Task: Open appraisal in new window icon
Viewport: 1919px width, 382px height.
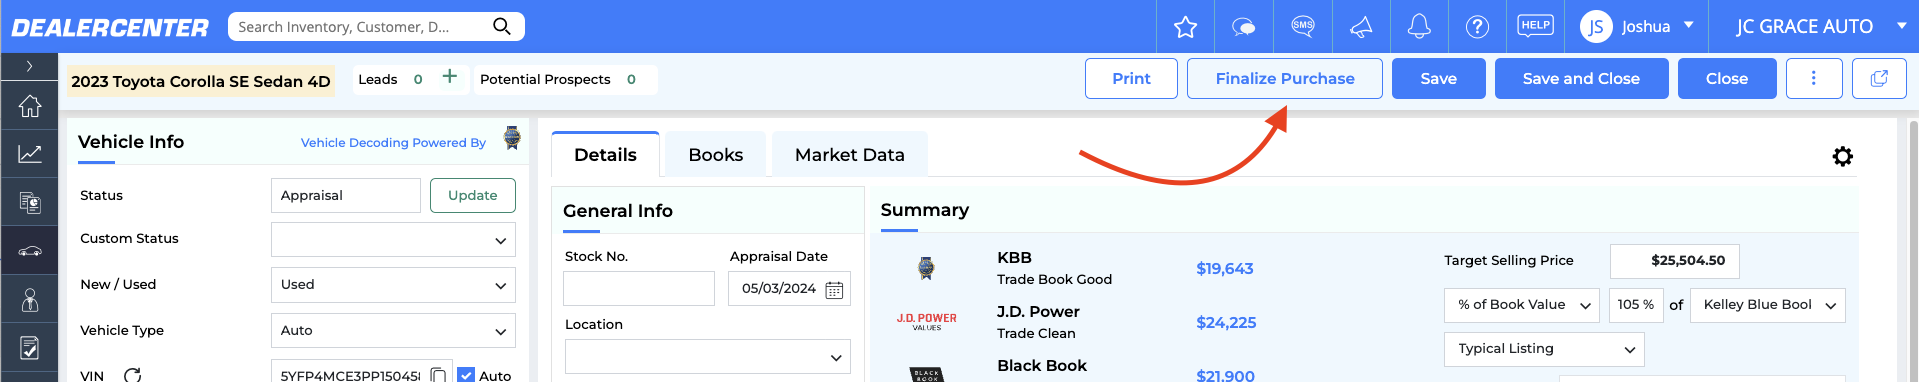Action: click(1879, 78)
